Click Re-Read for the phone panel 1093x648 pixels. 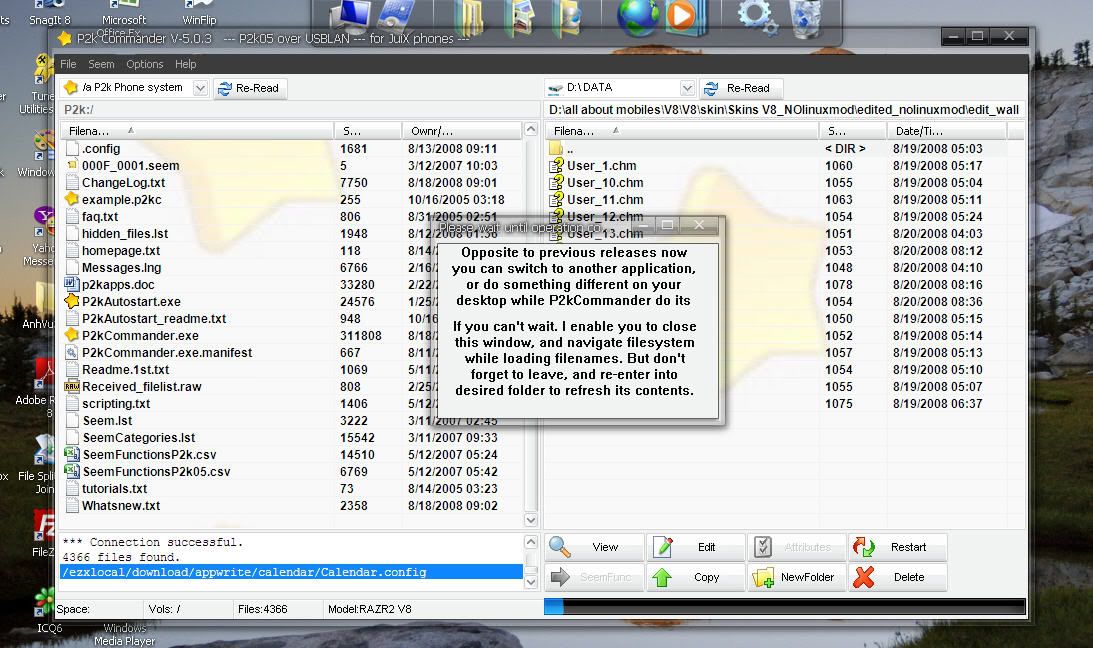[x=250, y=88]
